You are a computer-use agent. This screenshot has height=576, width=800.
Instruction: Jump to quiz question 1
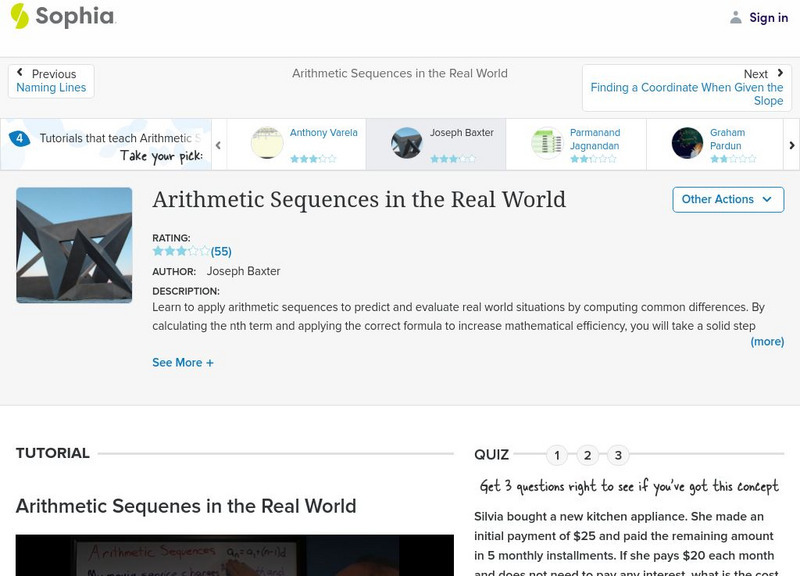point(557,455)
